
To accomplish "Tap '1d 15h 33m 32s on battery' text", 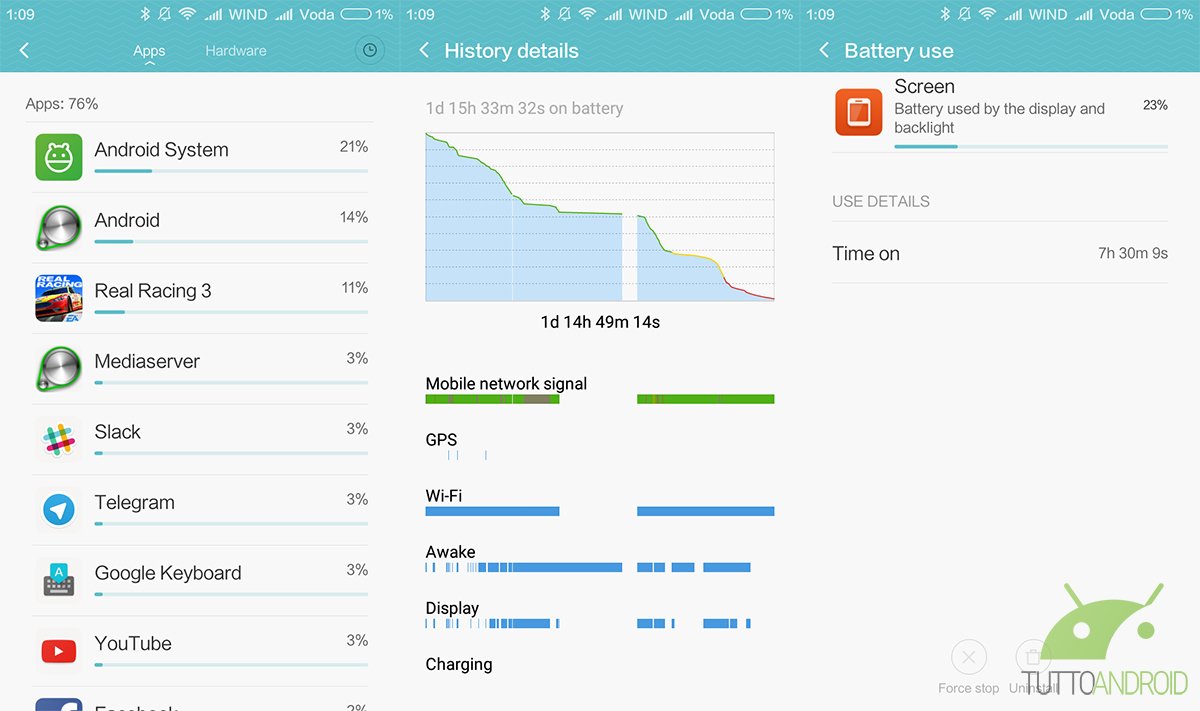I will [x=525, y=108].
